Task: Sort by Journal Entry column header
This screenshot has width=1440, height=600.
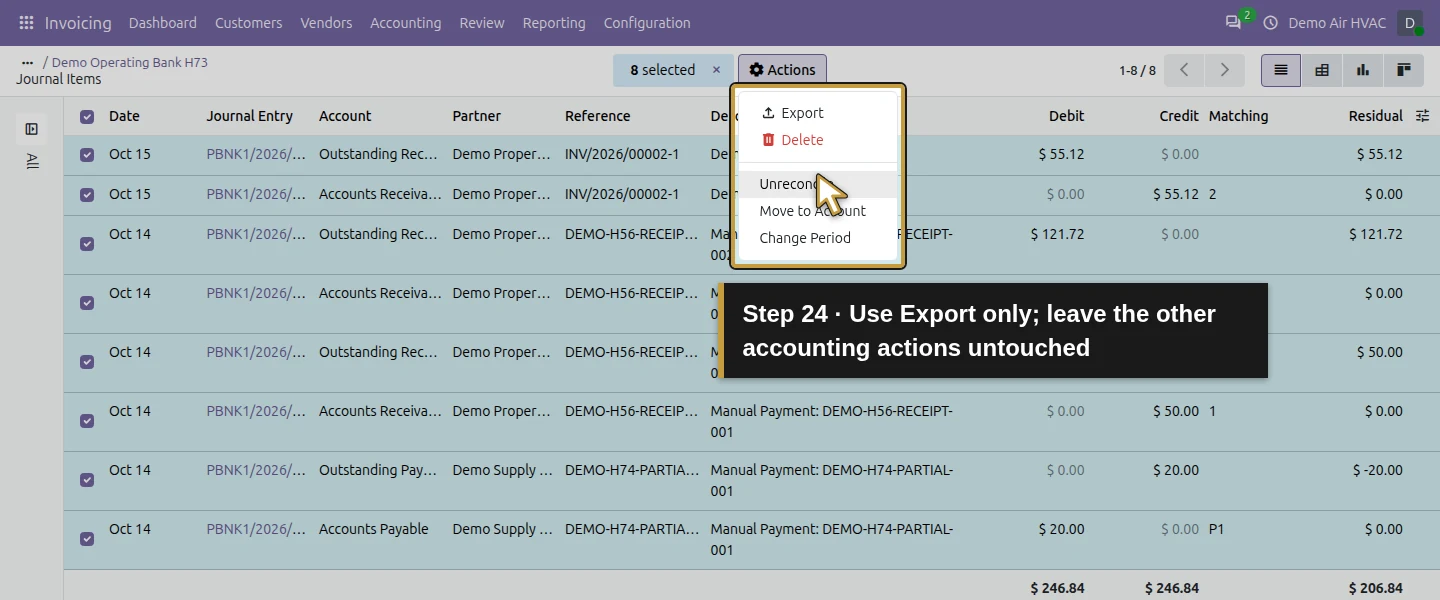Action: (250, 116)
